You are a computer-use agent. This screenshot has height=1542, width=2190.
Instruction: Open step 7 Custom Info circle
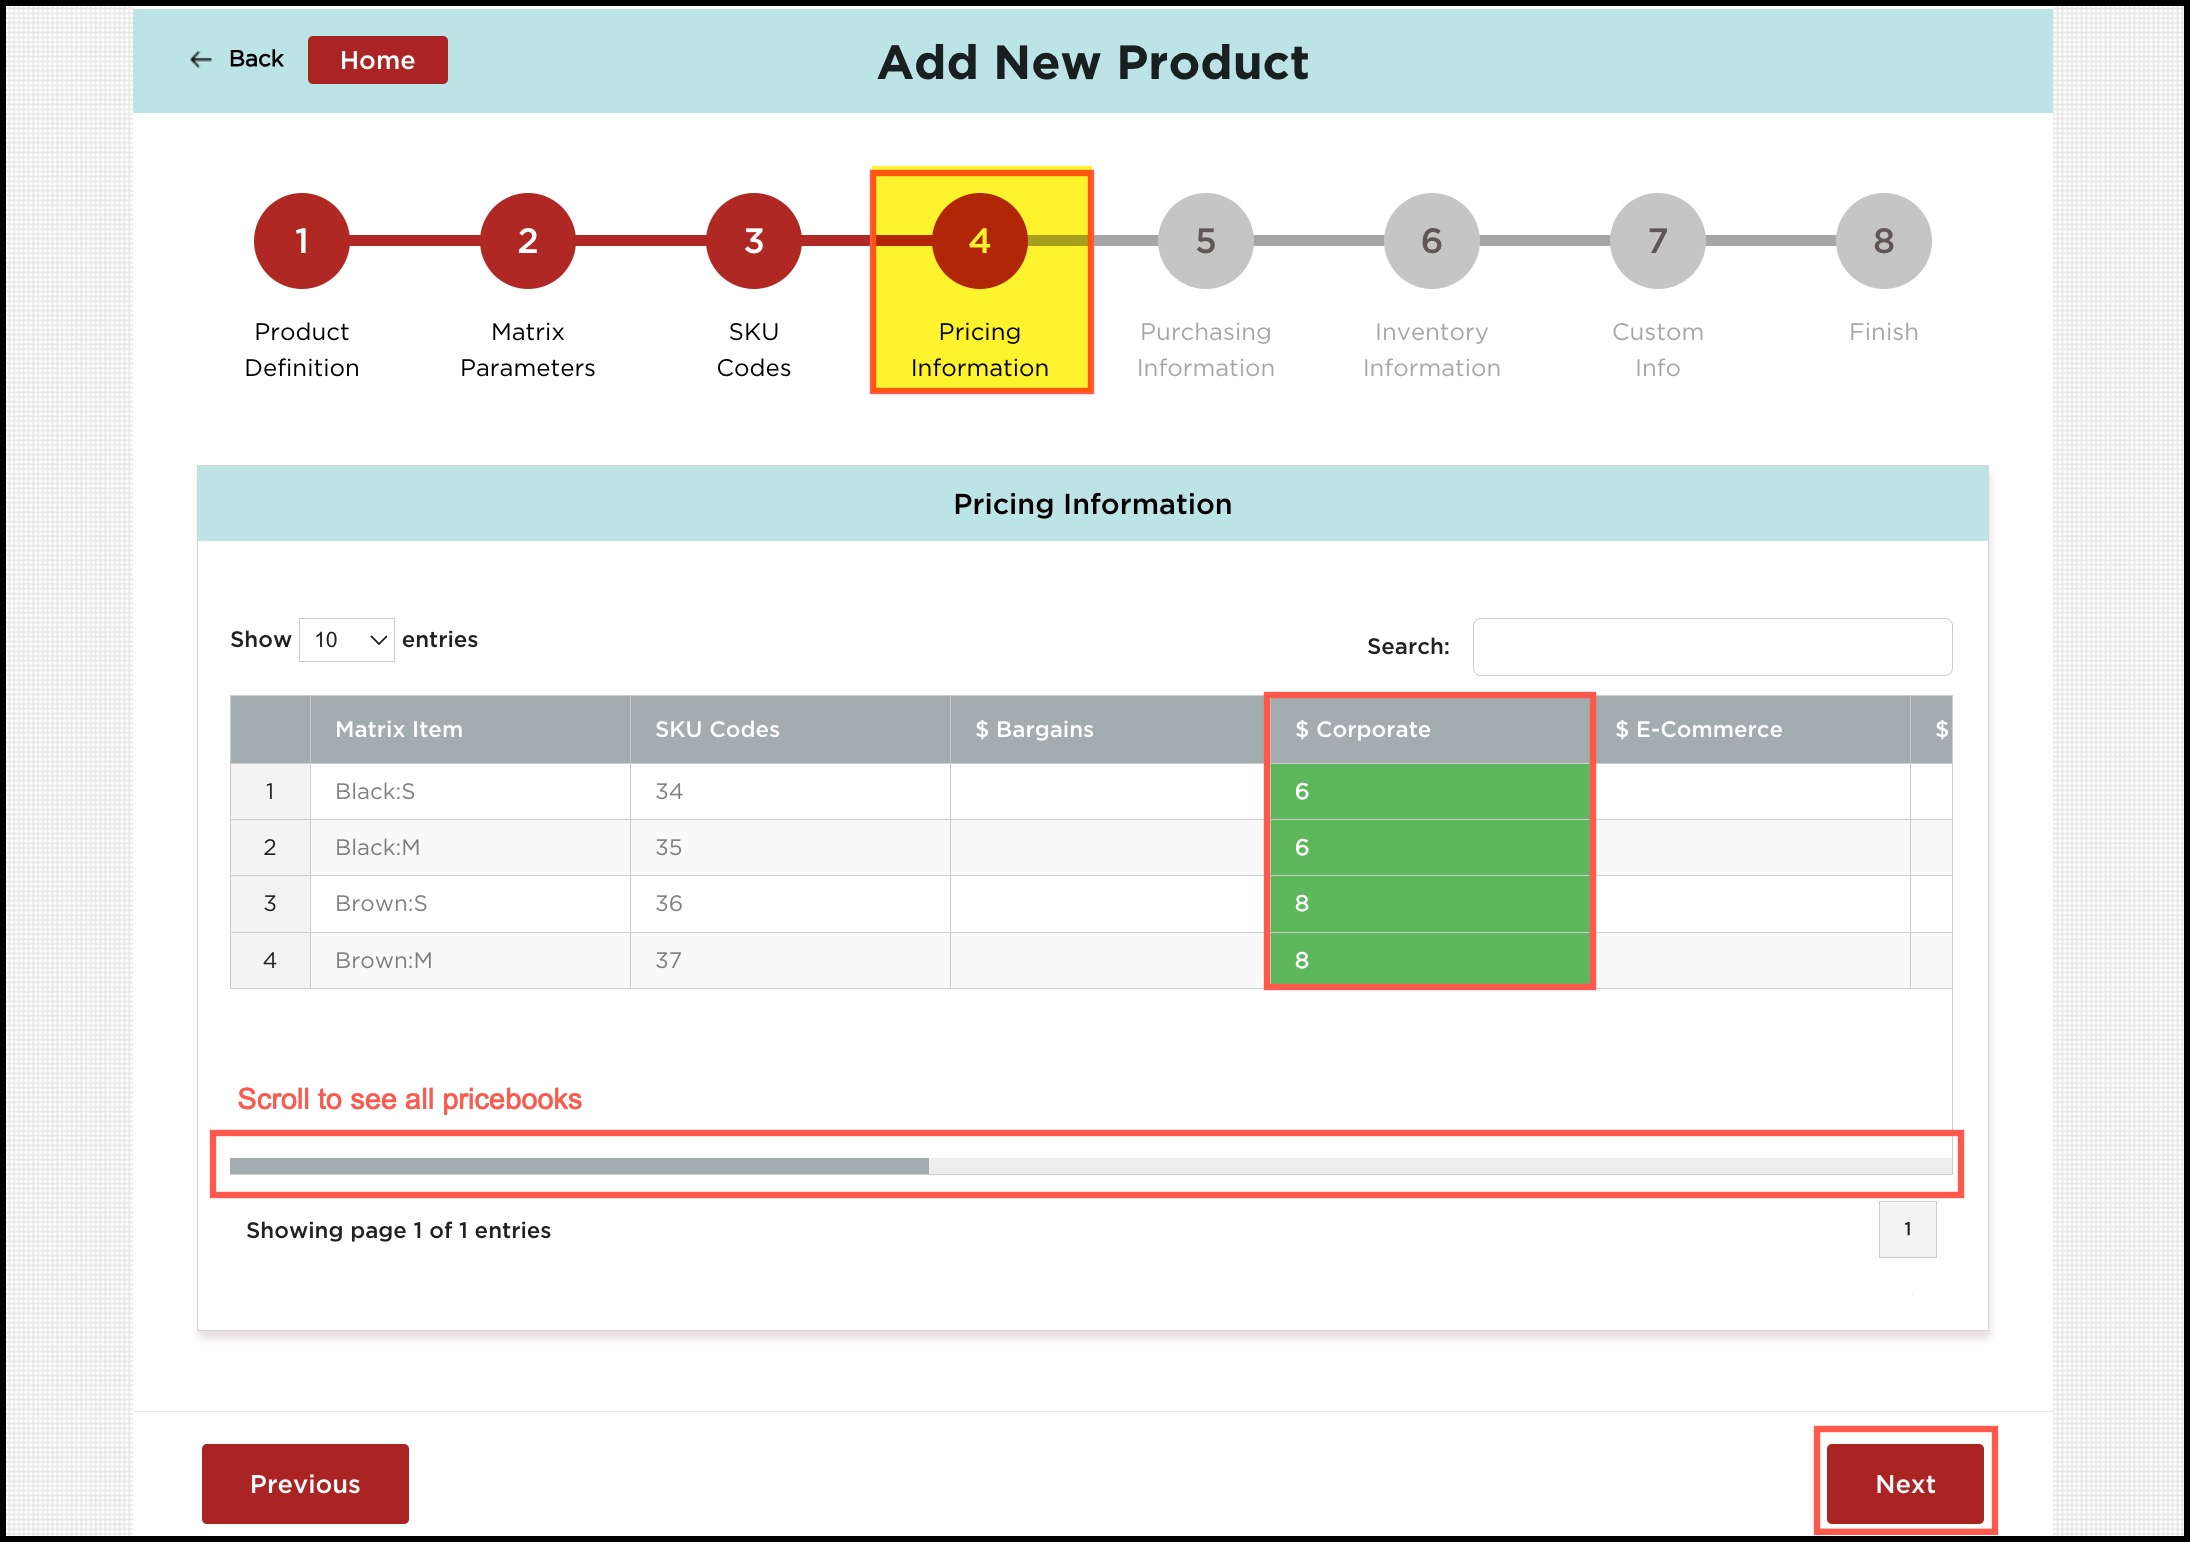[1657, 241]
